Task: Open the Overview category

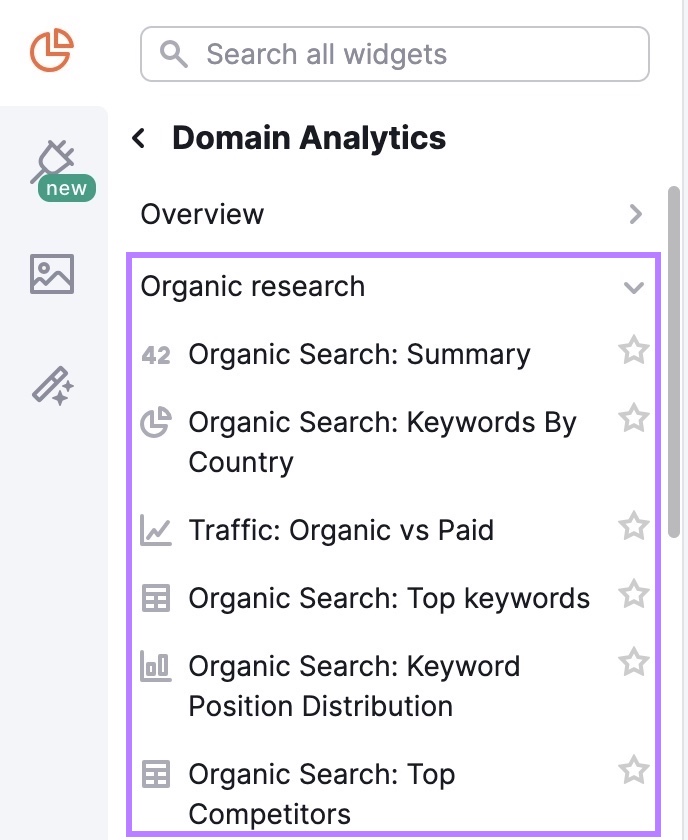Action: (392, 214)
